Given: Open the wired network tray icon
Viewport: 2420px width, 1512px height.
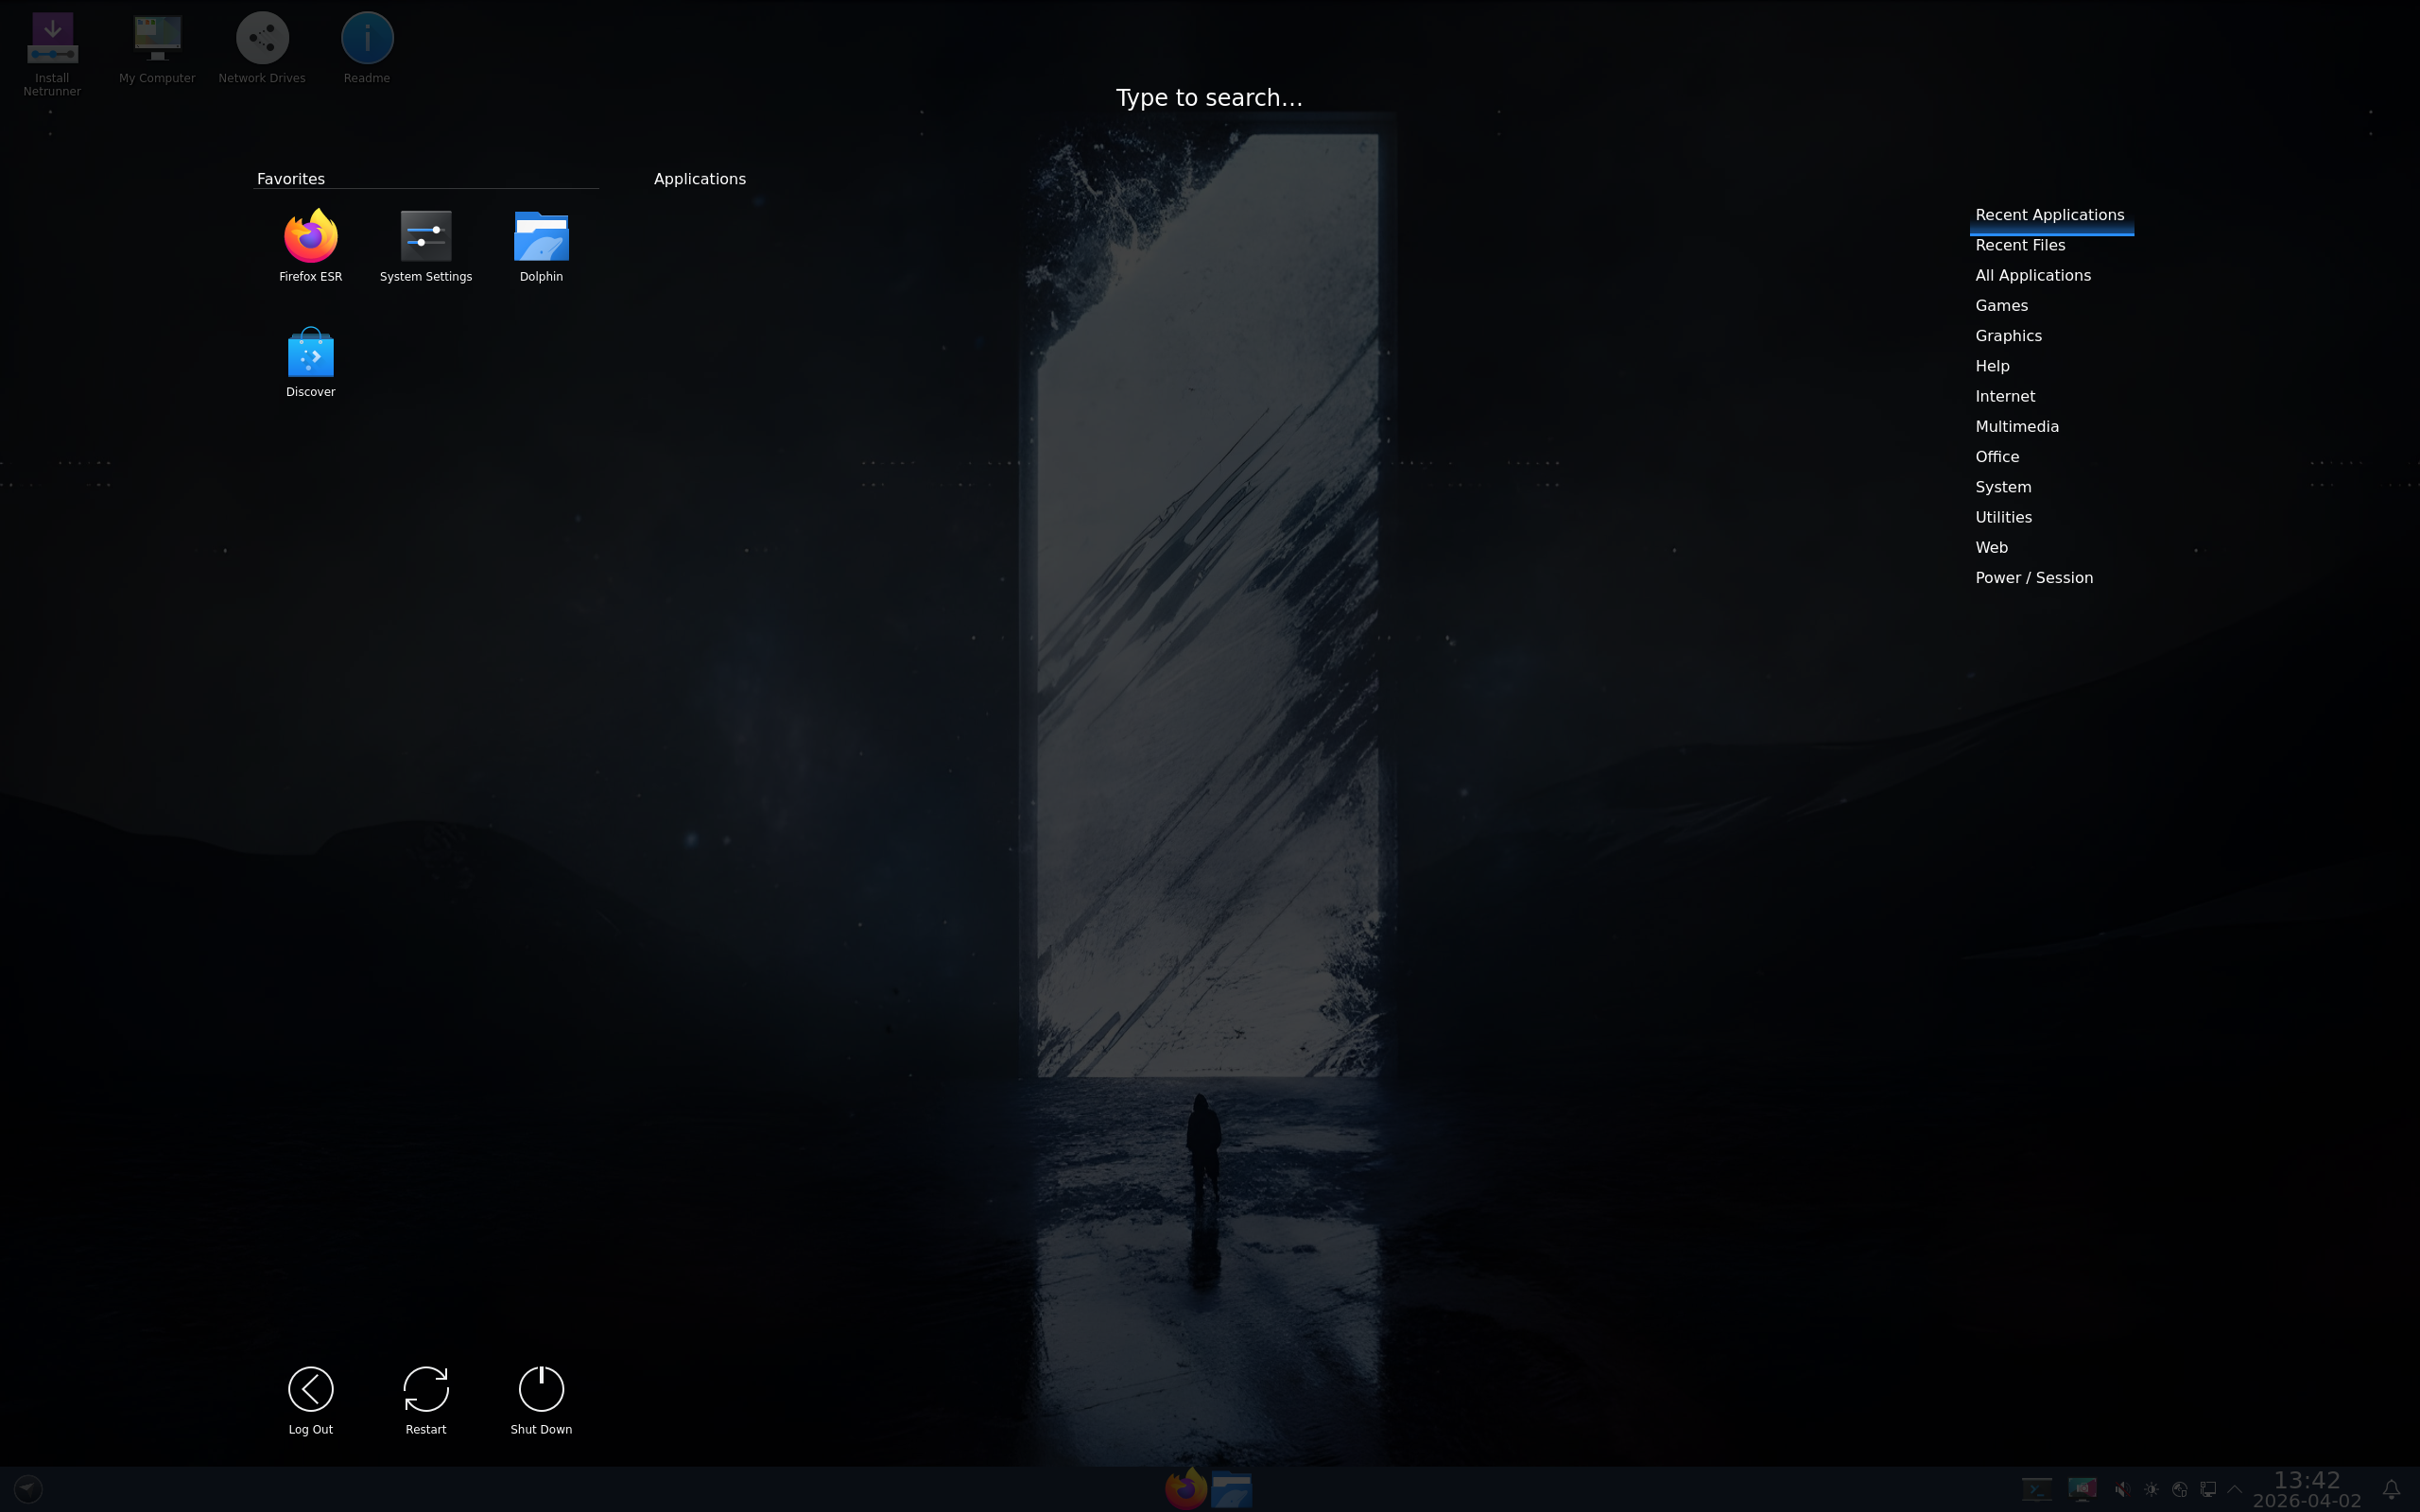Looking at the screenshot, I should point(2208,1489).
